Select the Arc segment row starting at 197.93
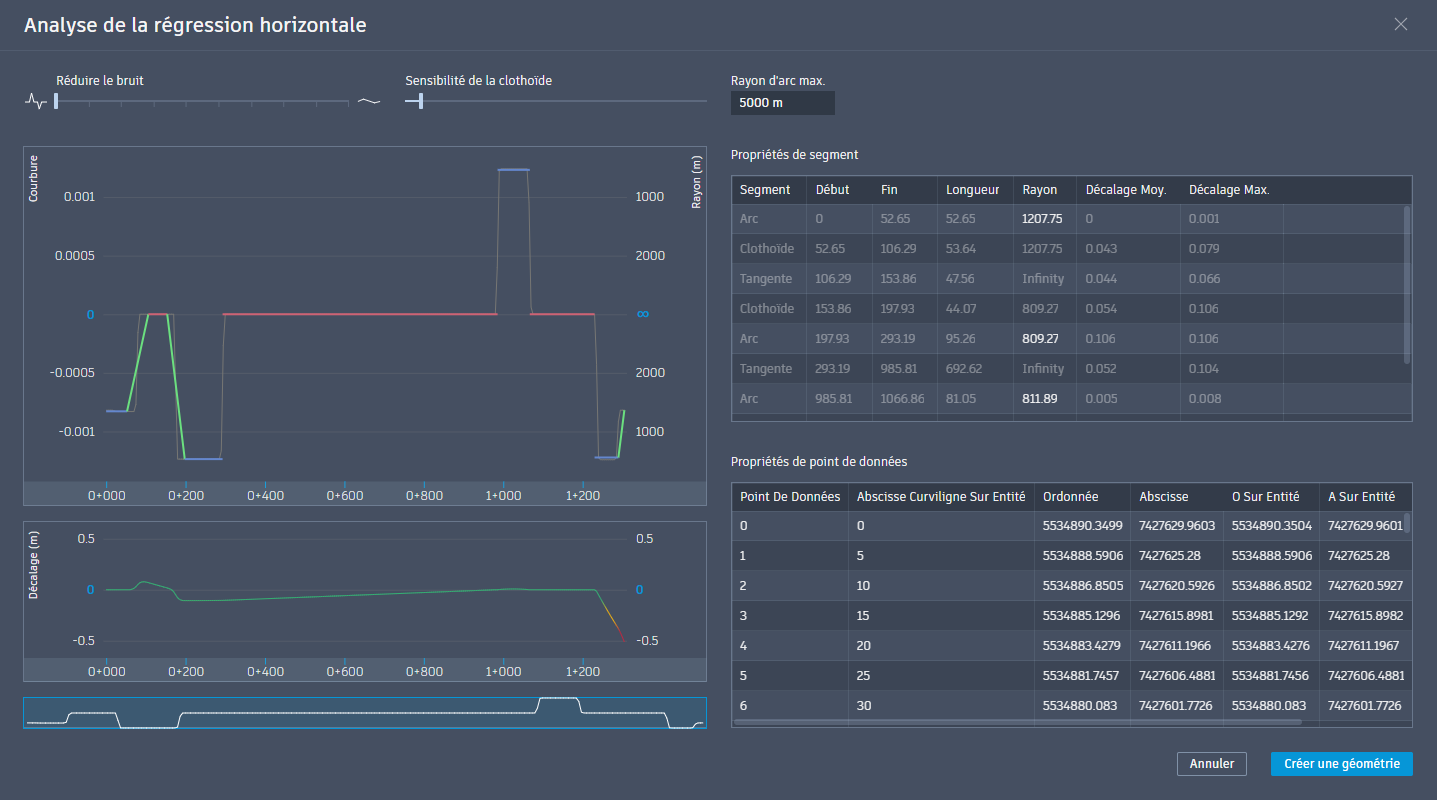This screenshot has height=800, width=1437. [1067, 339]
